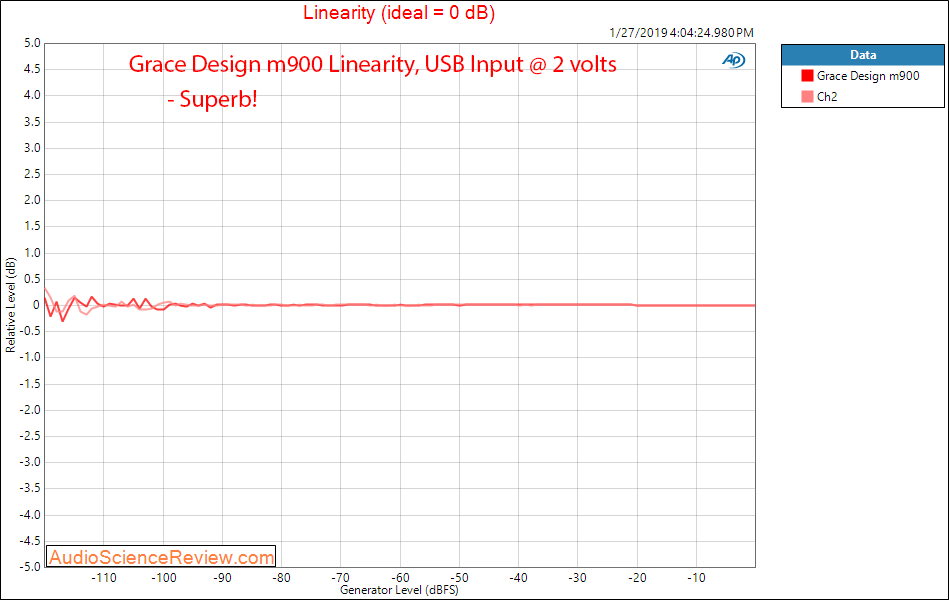Click the Linearity (ideal = 0 dB) graph title
The width and height of the screenshot is (949, 600).
399,12
